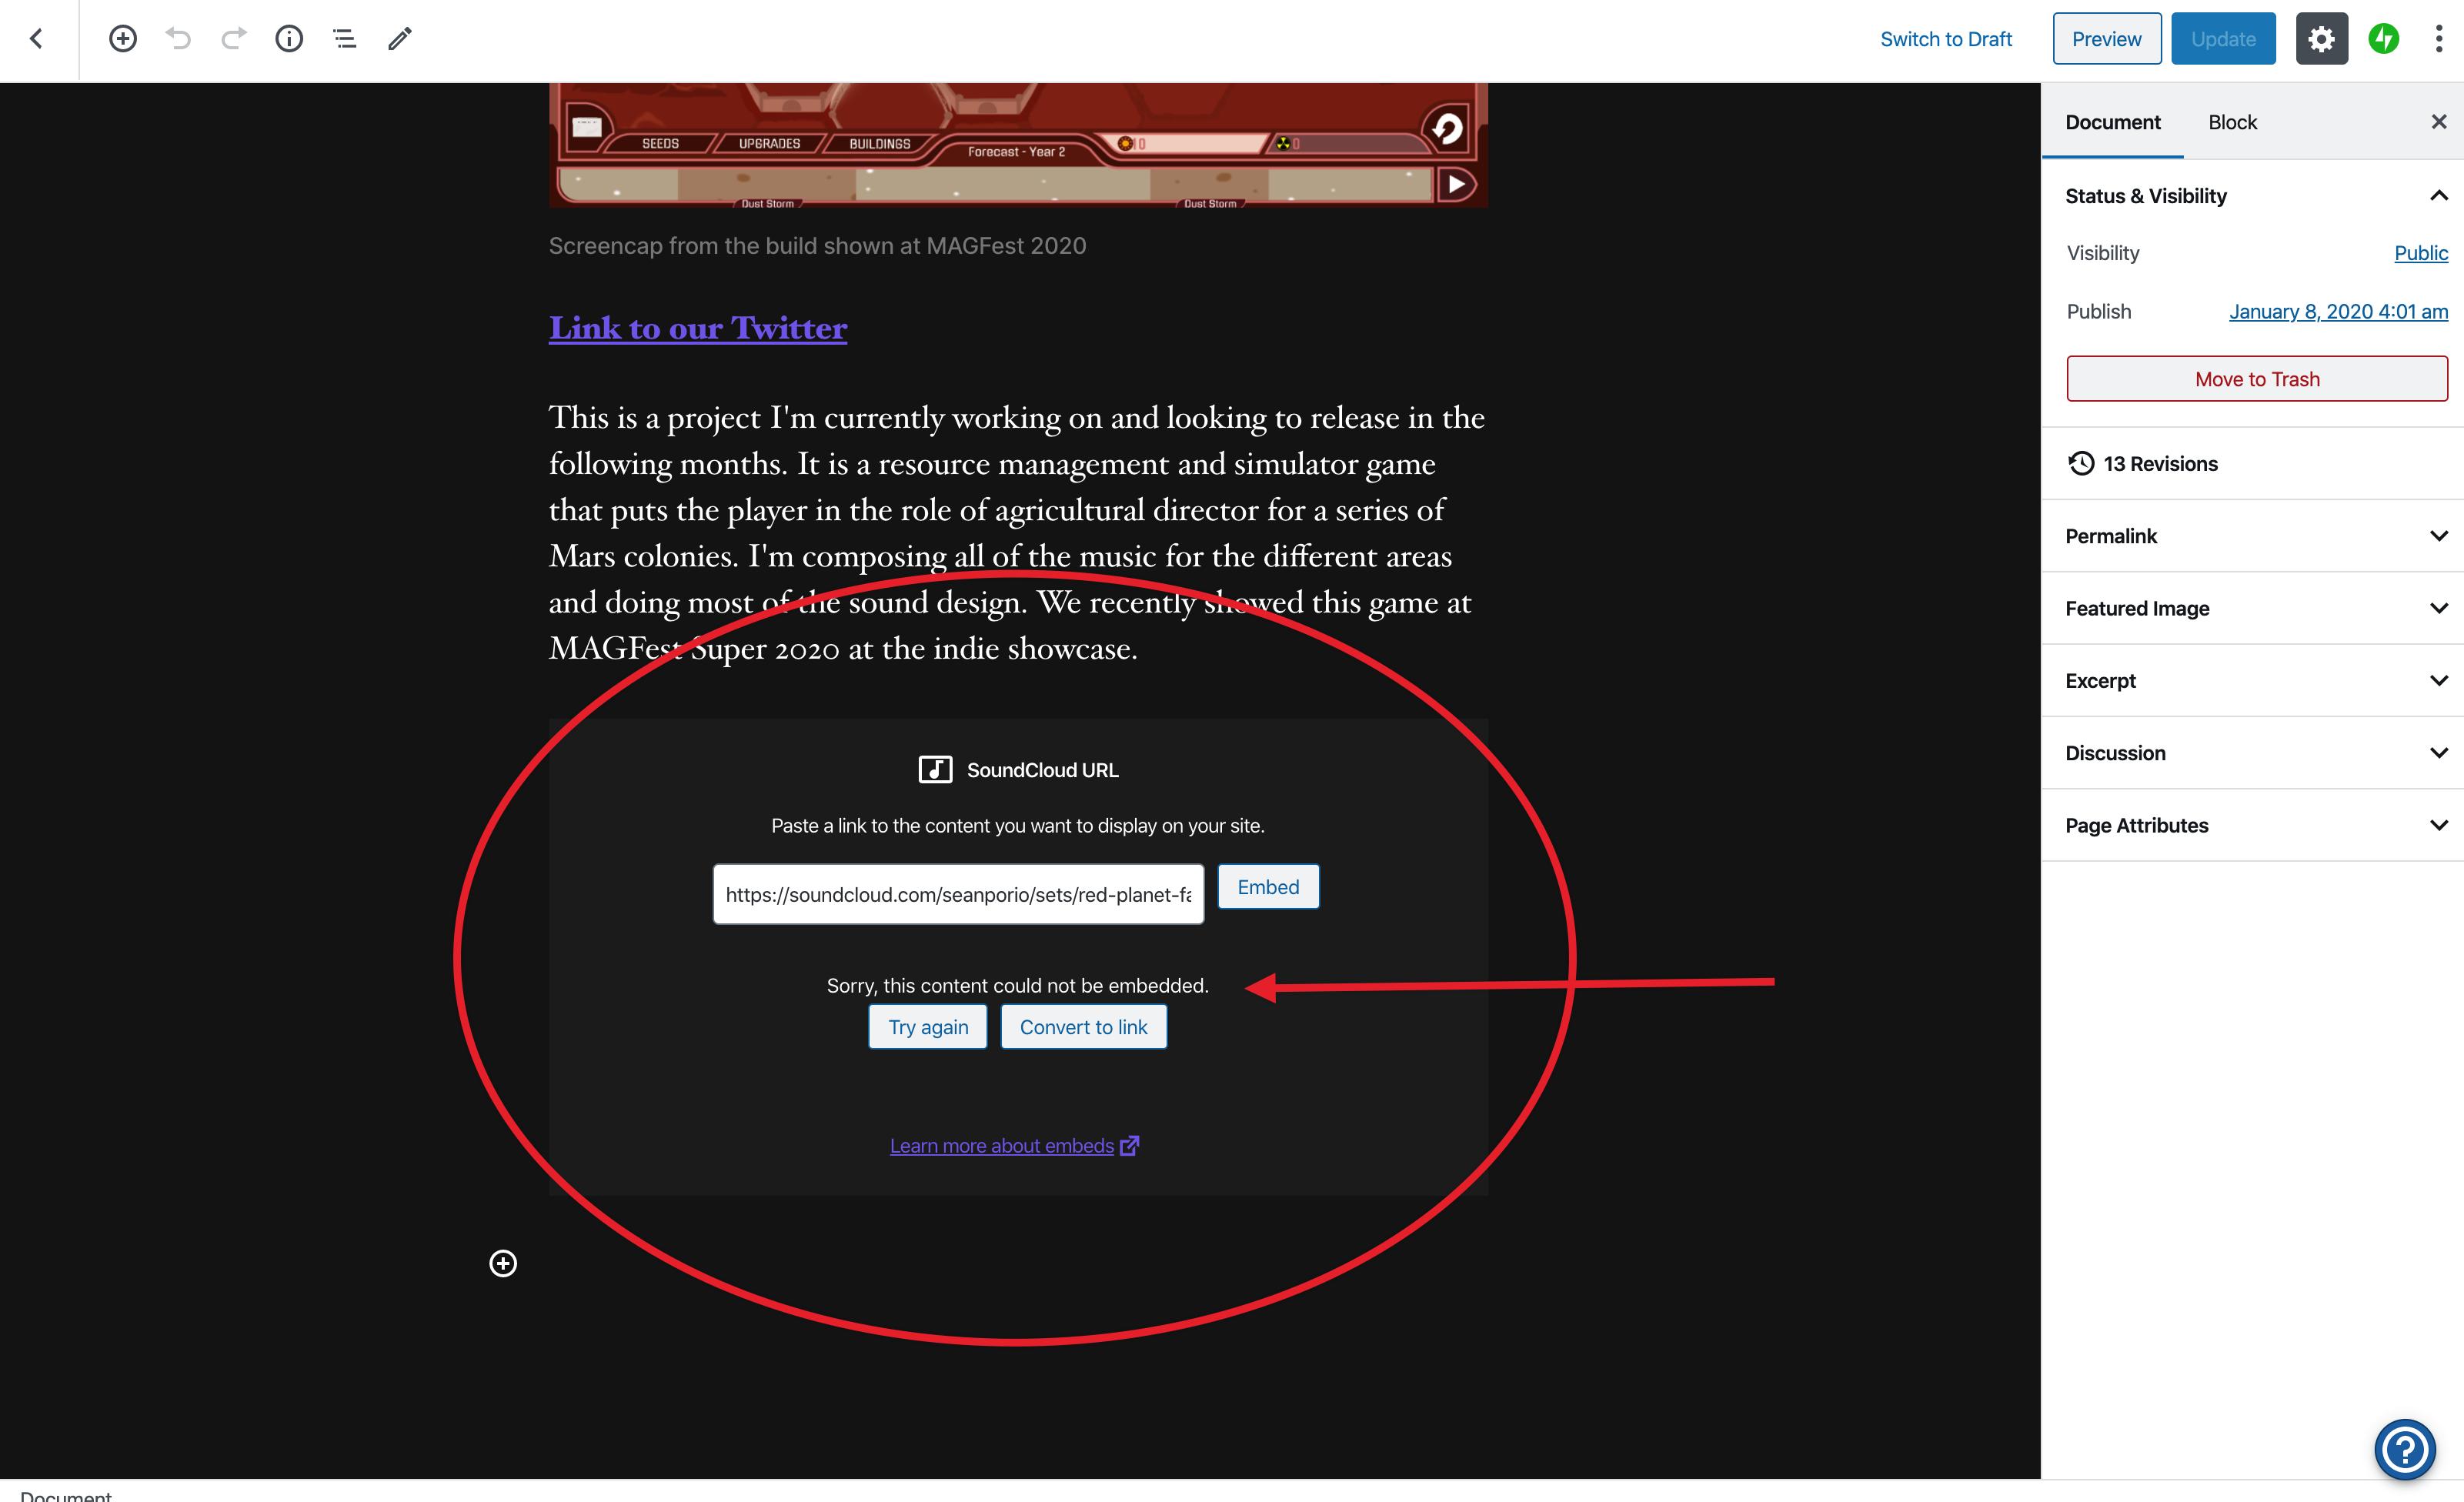Collapse the Status & Visibility section
Viewport: 2464px width, 1502px height.
[2438, 195]
